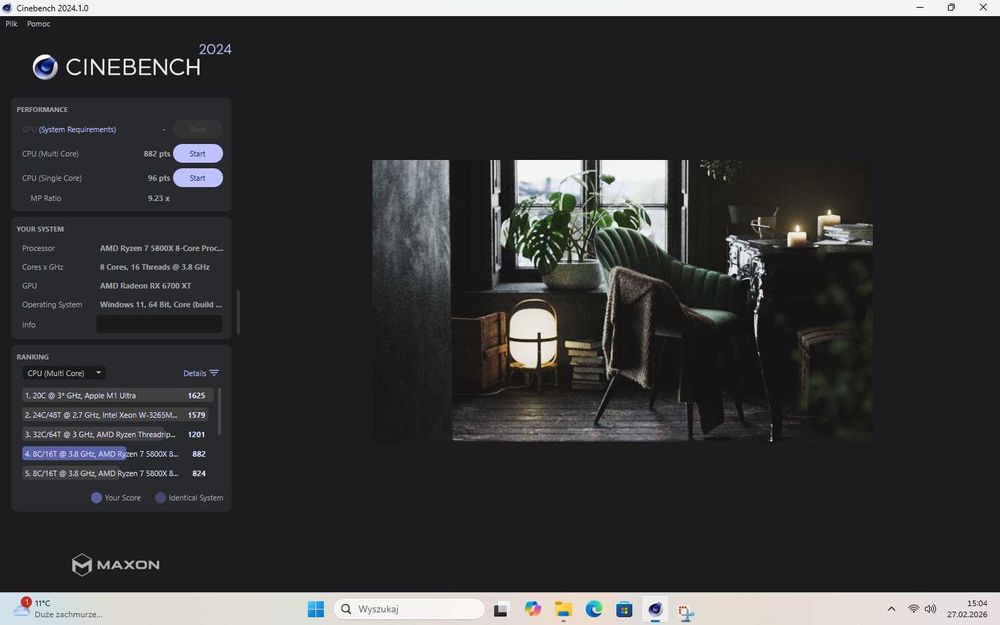Click the GPU value AMD Radeon RX 6700 XT
The width and height of the screenshot is (1000, 625).
145,286
